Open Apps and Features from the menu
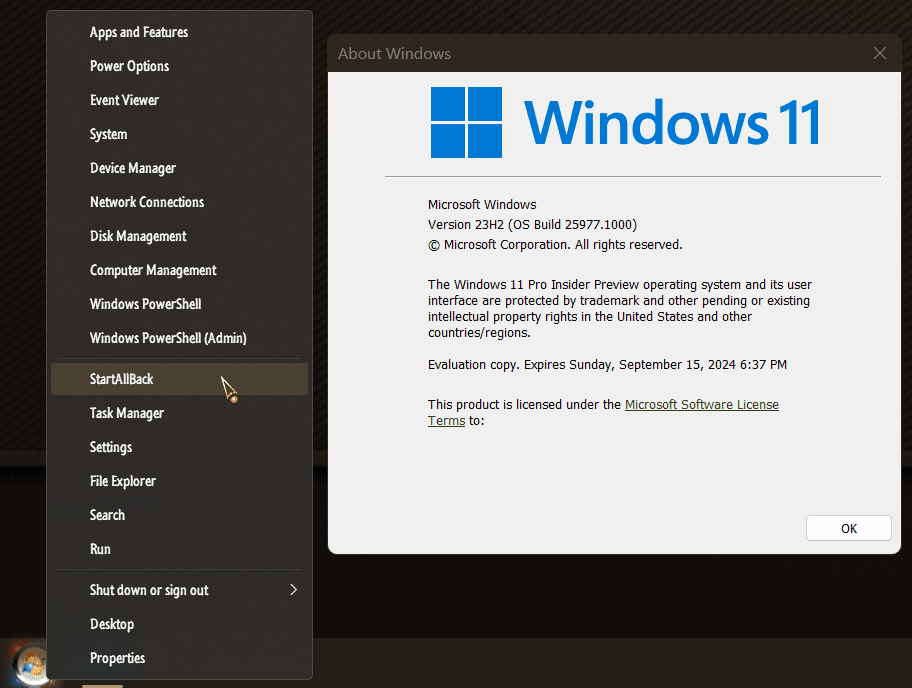This screenshot has width=912, height=688. (x=179, y=33)
